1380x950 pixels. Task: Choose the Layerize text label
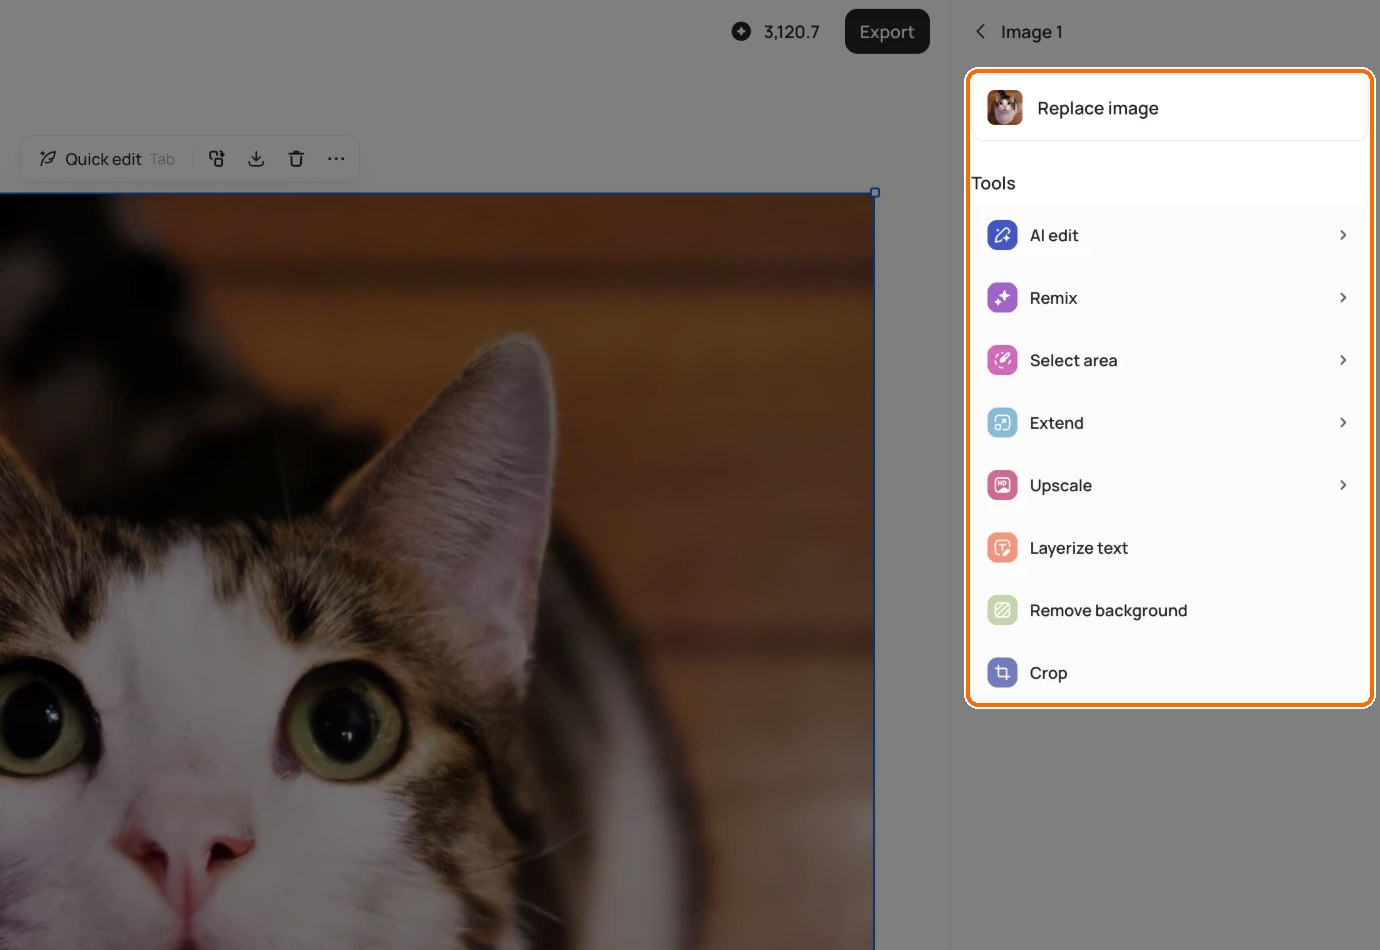tap(1078, 548)
